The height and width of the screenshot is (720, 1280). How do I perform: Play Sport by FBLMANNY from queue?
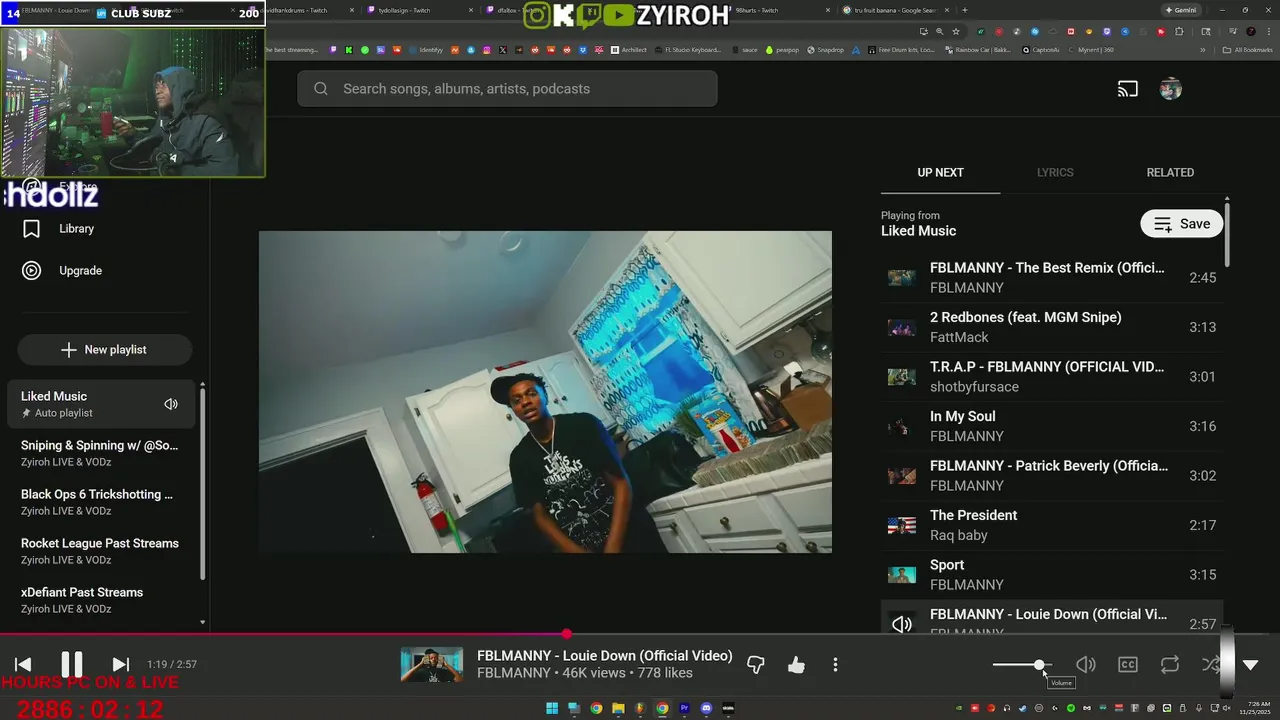[1051, 575]
